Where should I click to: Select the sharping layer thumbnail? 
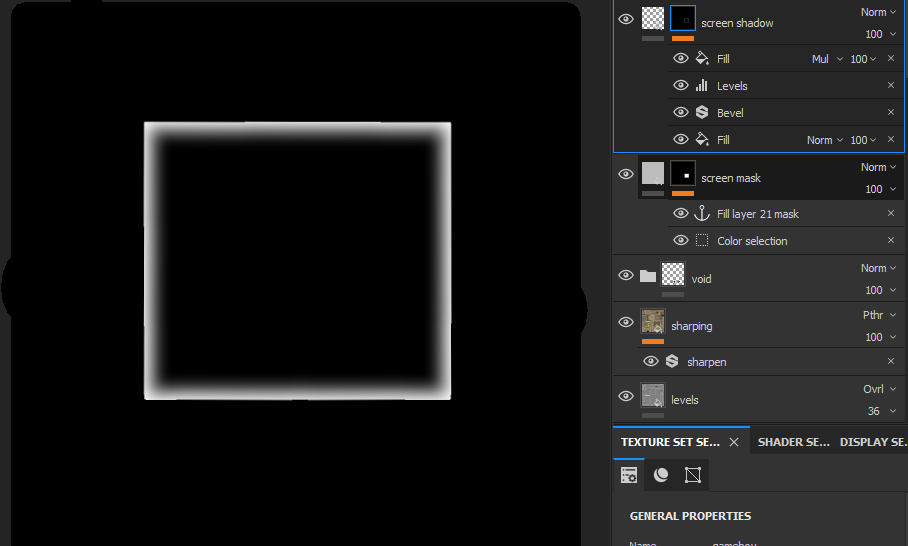pos(653,321)
